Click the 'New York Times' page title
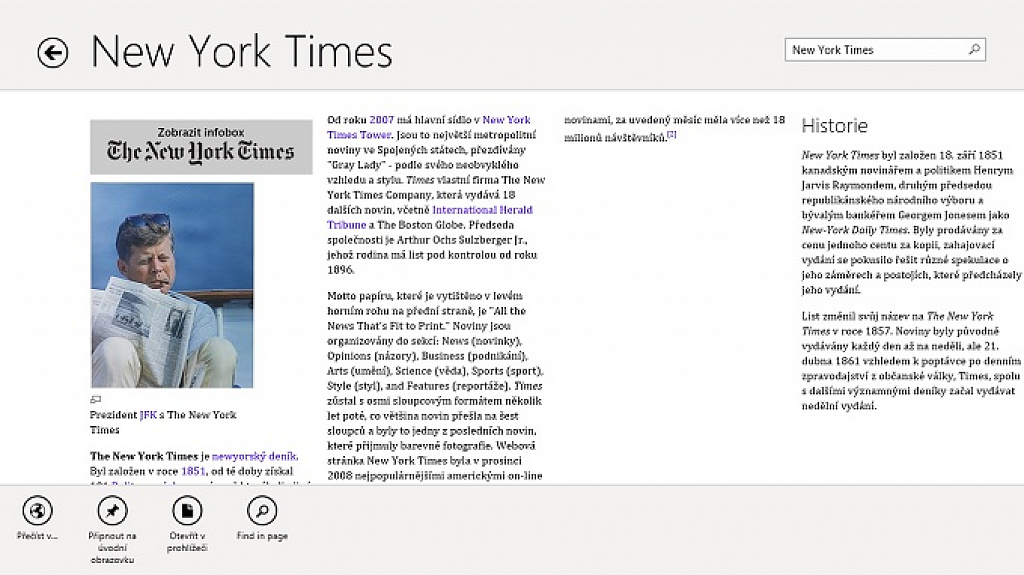 (242, 52)
